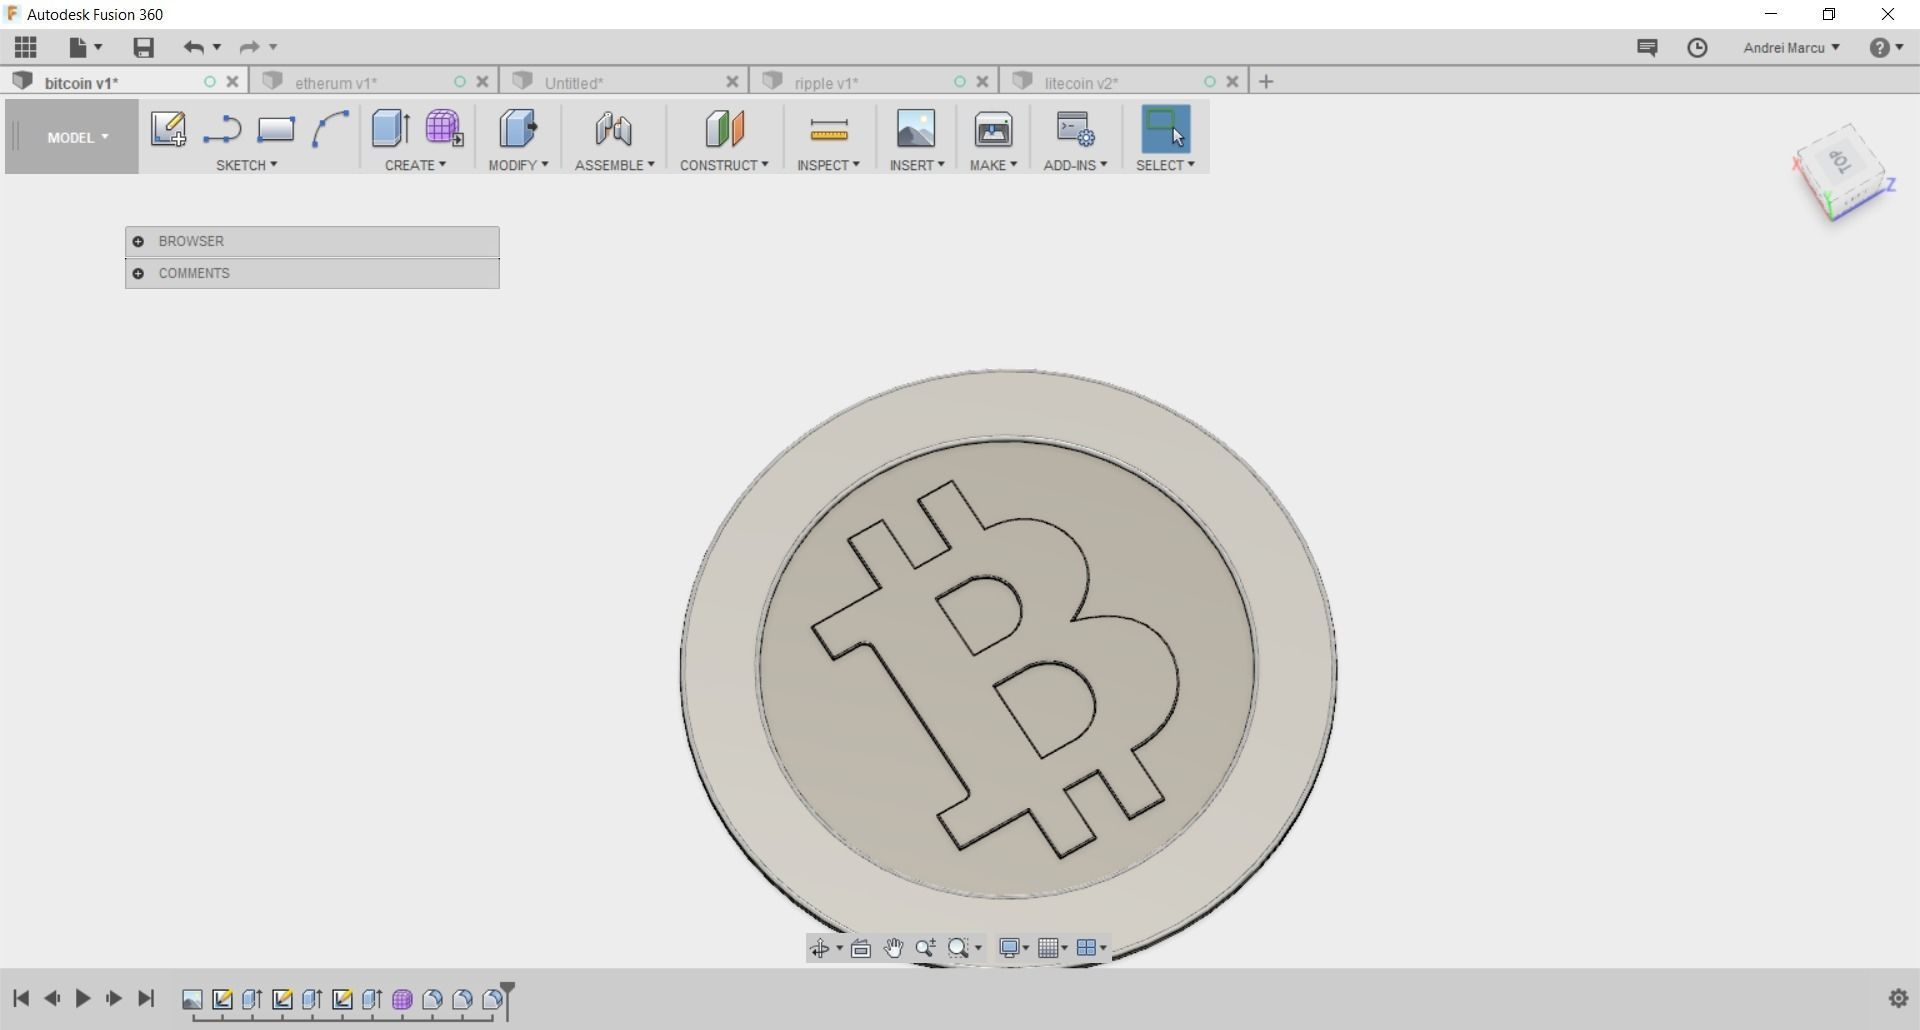This screenshot has height=1030, width=1920.
Task: Click the Offset Plane construct icon
Action: pyautogui.click(x=724, y=129)
